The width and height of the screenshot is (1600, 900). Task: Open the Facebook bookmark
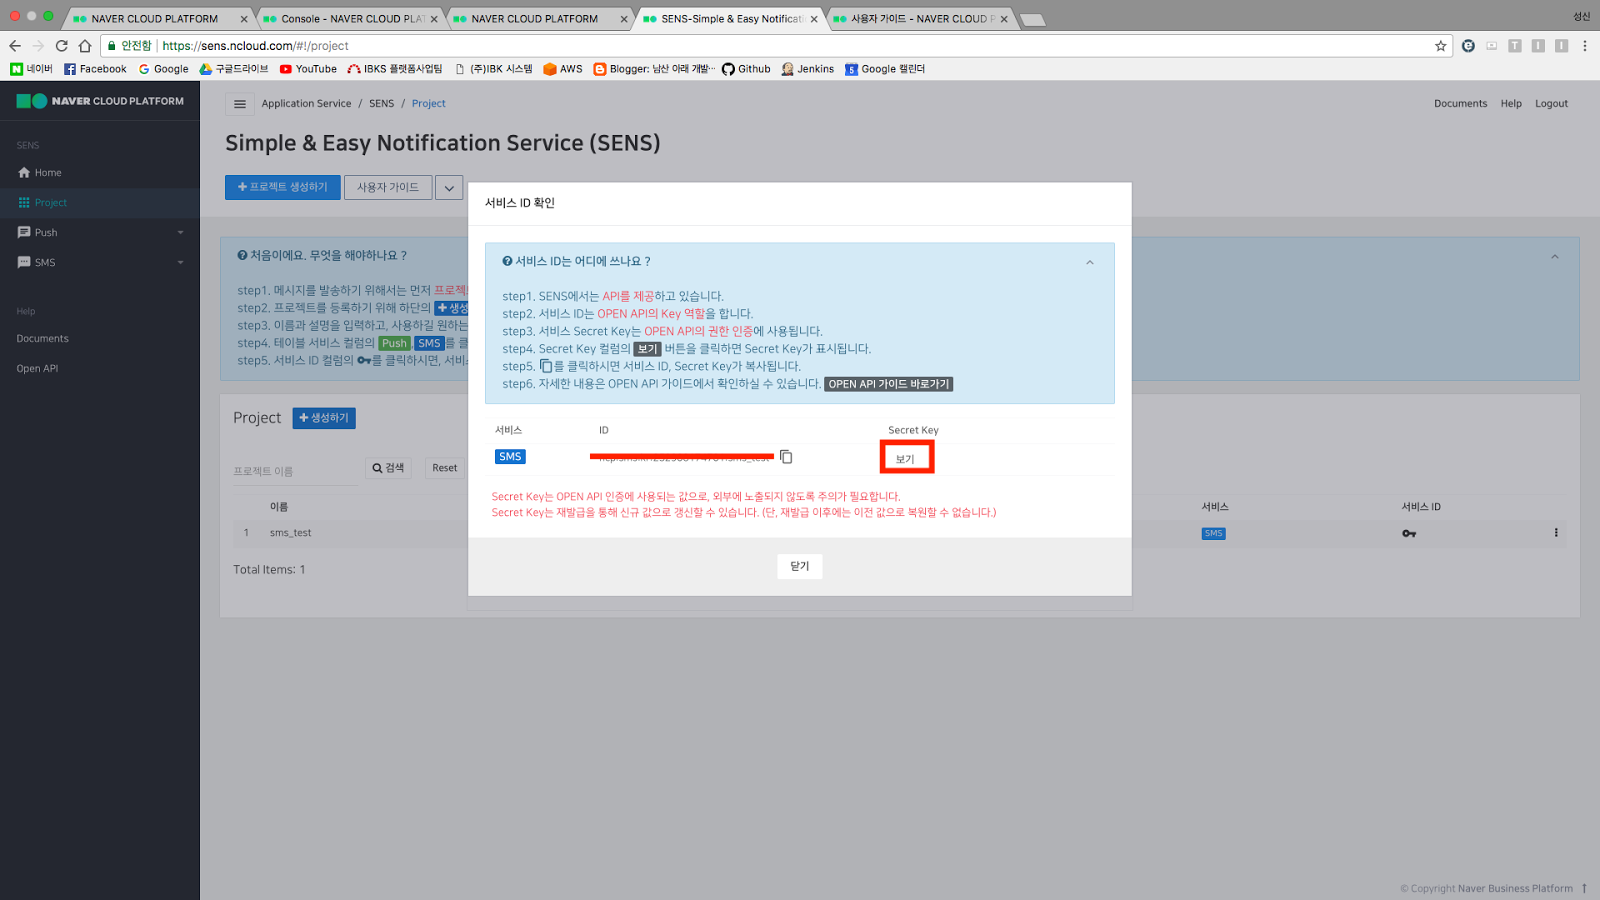[x=95, y=69]
